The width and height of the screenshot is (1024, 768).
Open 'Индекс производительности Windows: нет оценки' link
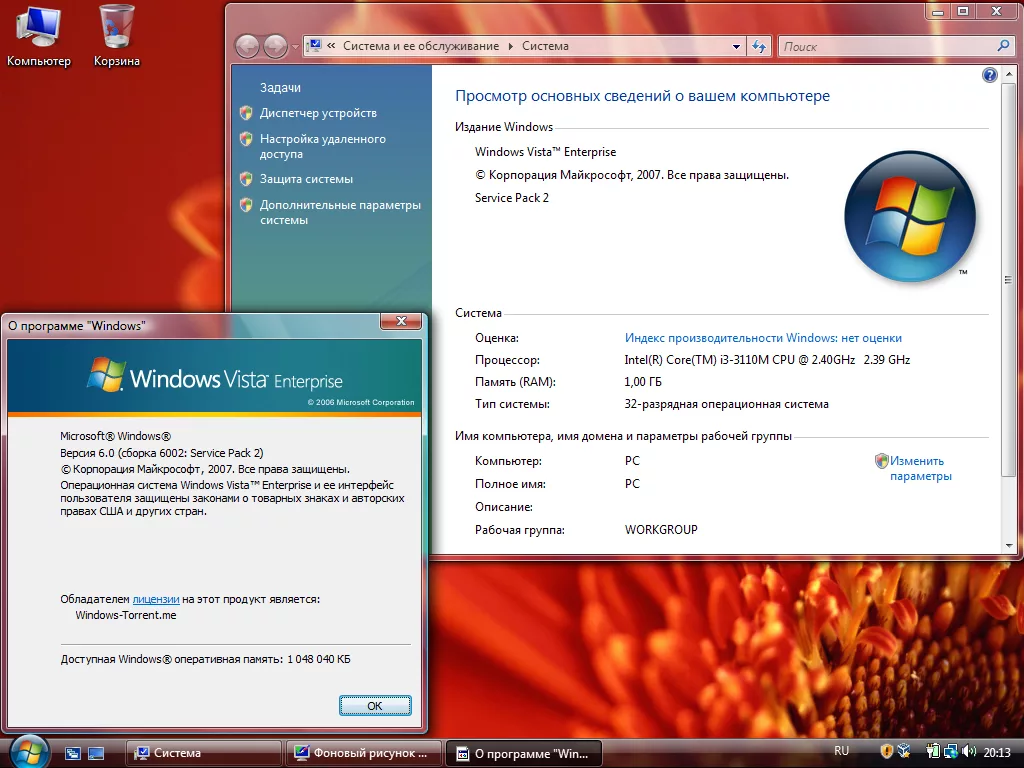coord(763,338)
